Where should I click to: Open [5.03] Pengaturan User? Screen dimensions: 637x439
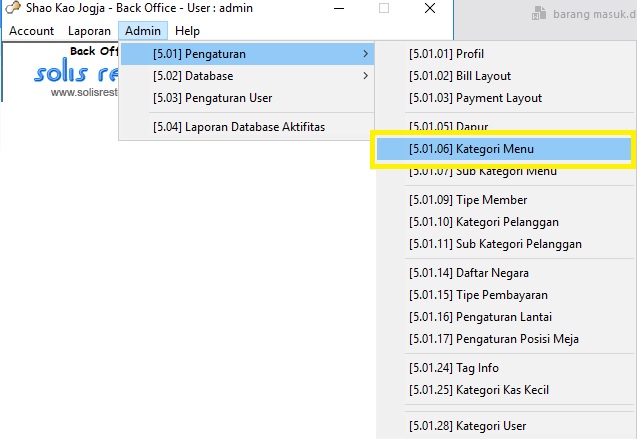(212, 98)
